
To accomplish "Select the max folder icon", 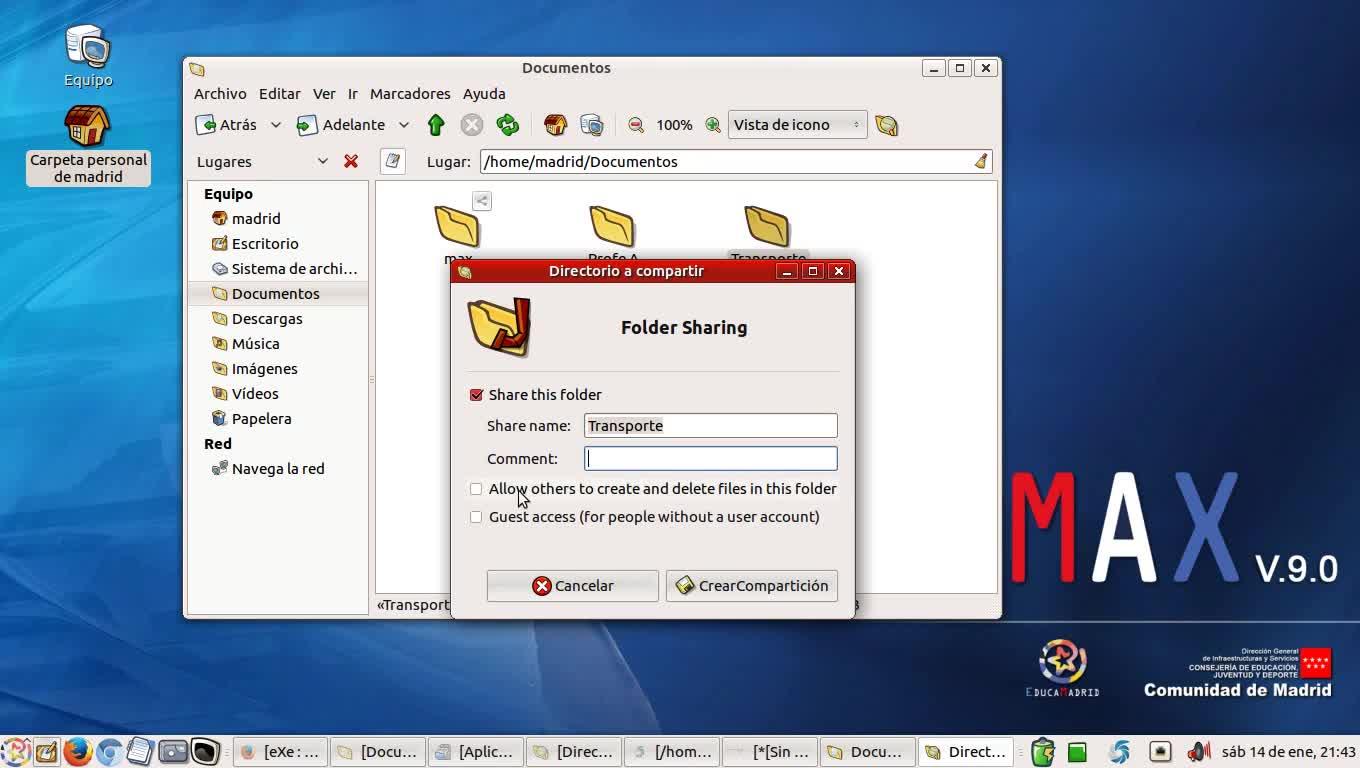I will pos(457,227).
